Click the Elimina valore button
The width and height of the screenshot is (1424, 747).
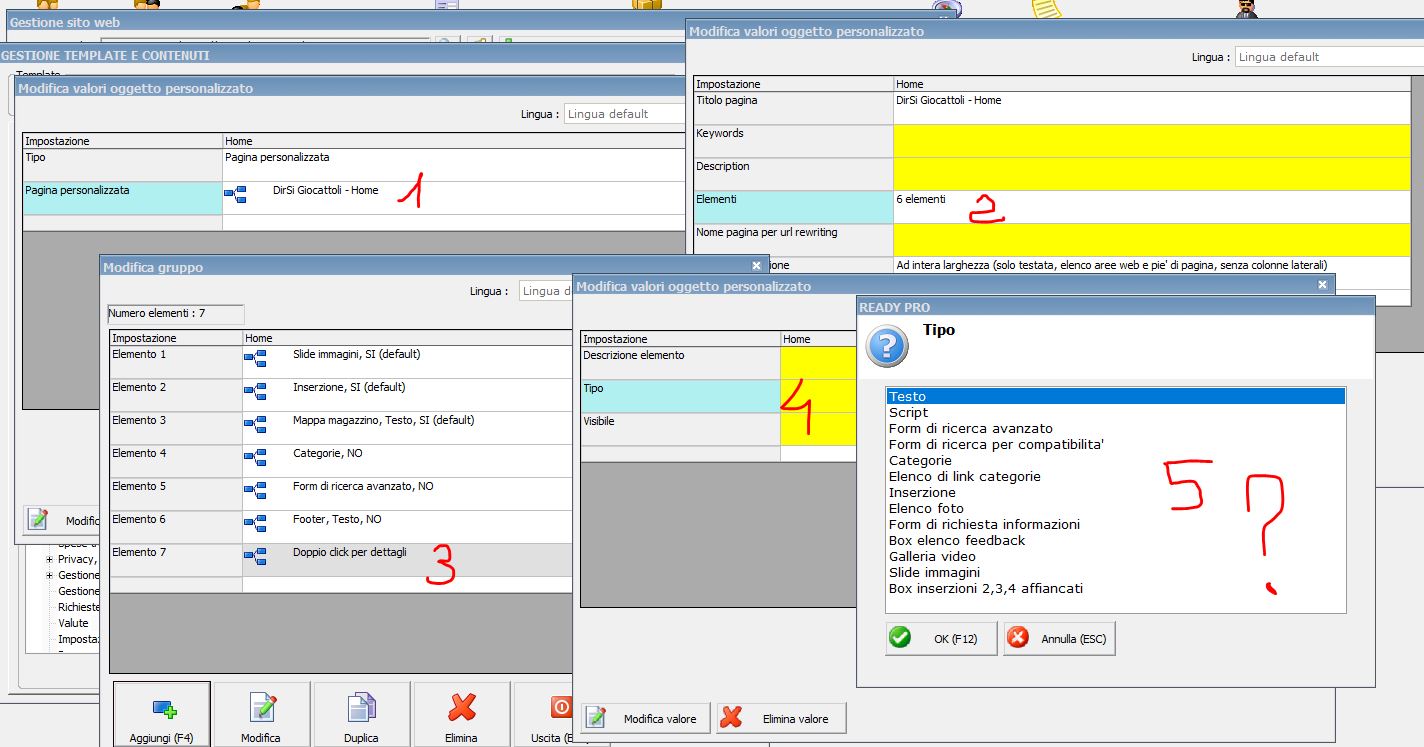pyautogui.click(x=781, y=718)
